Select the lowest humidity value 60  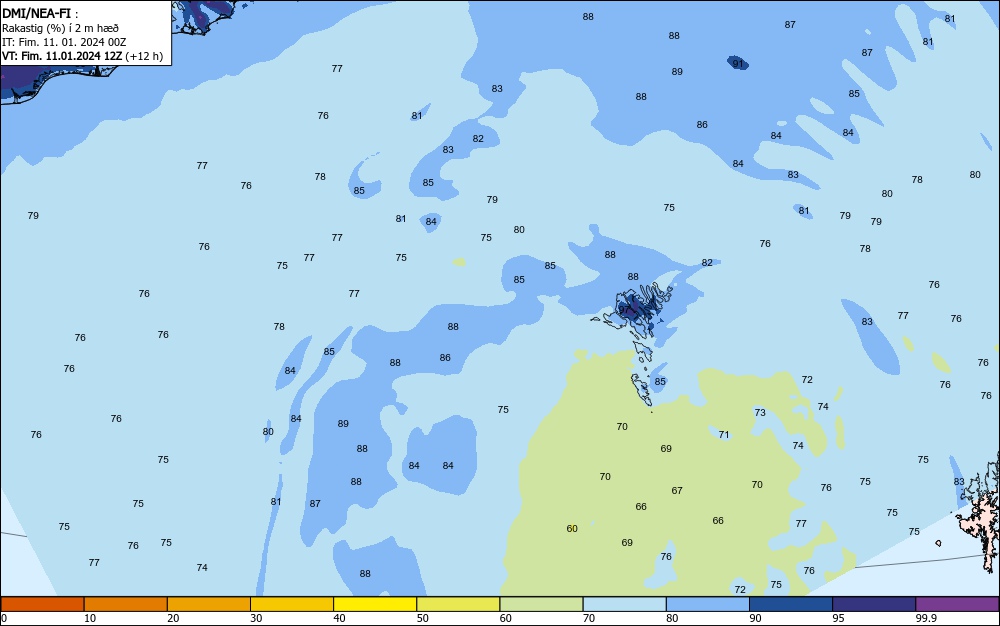[x=572, y=528]
